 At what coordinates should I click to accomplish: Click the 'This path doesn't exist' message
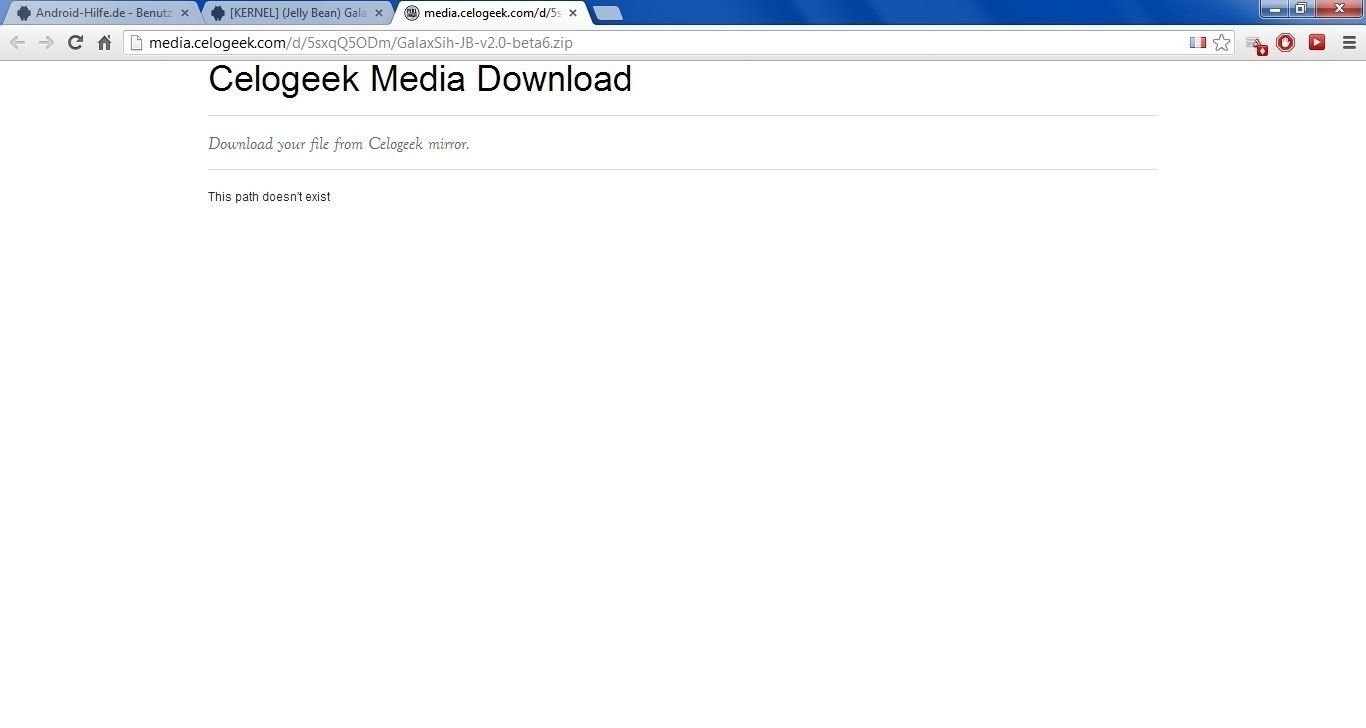[269, 197]
